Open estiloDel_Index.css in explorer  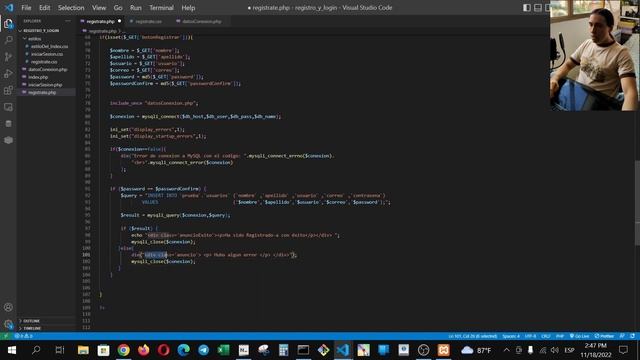tap(49, 46)
